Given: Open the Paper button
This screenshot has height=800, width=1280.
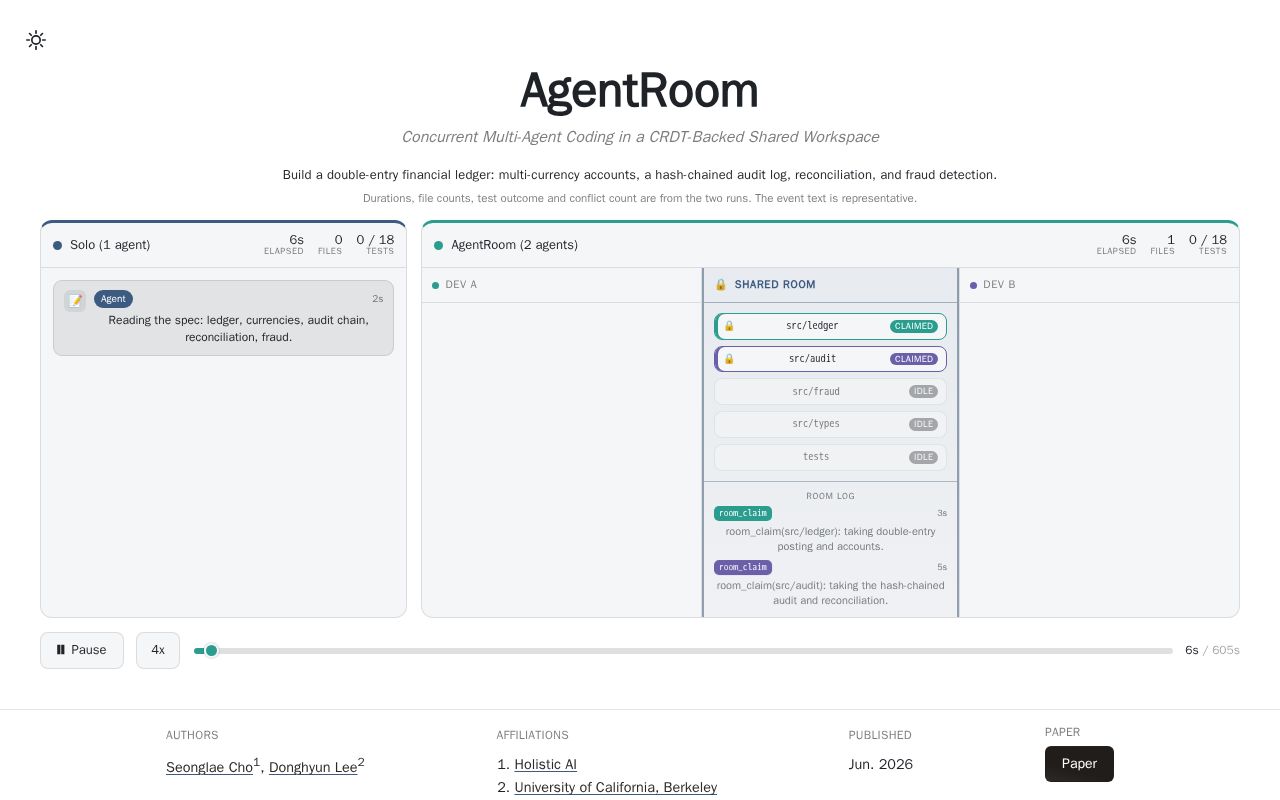Looking at the screenshot, I should coord(1079,764).
